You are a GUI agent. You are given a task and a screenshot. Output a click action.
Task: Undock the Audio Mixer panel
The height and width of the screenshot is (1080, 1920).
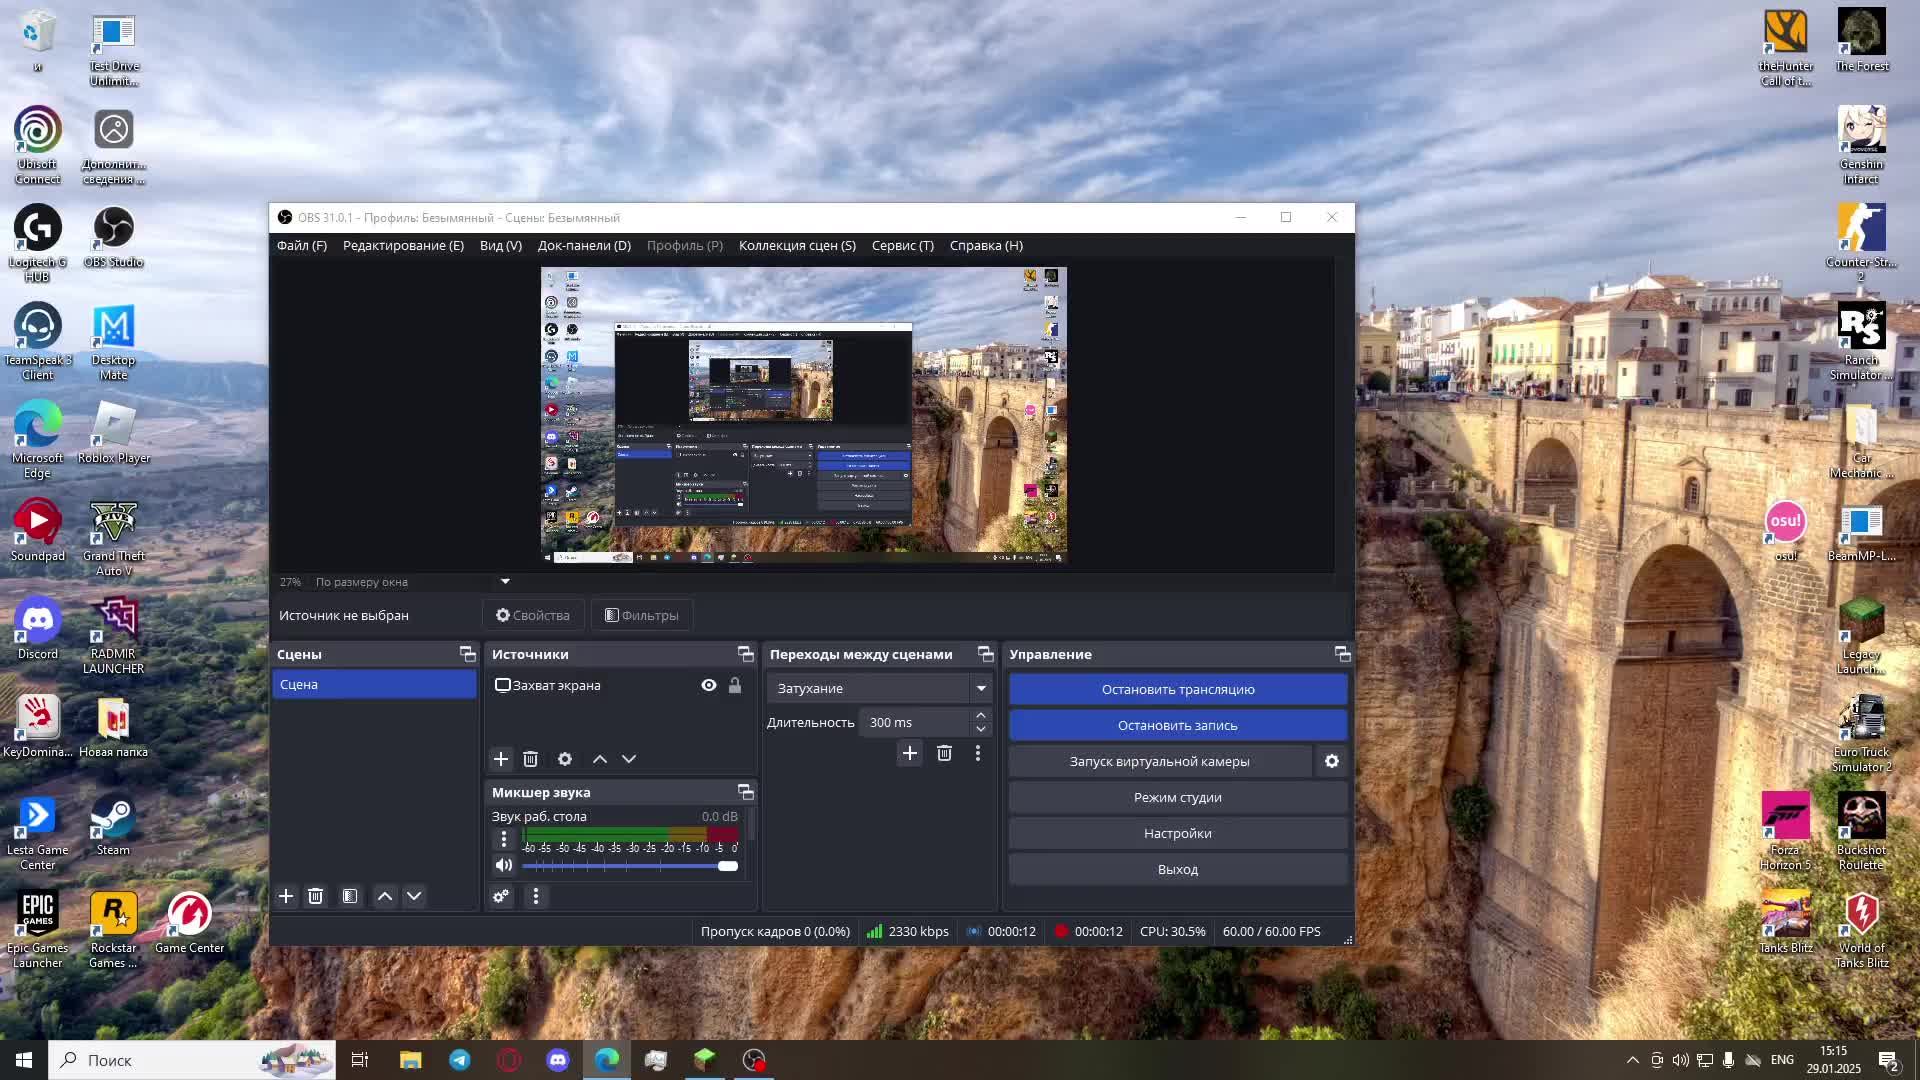tap(745, 792)
